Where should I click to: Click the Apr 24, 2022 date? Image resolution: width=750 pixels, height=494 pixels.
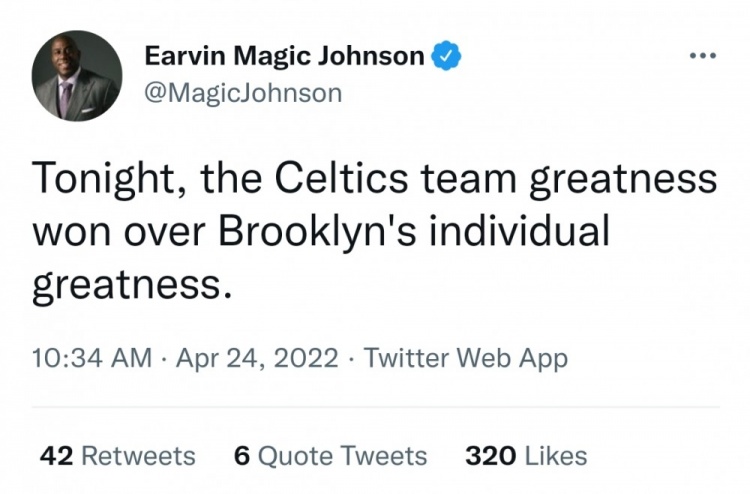point(257,358)
